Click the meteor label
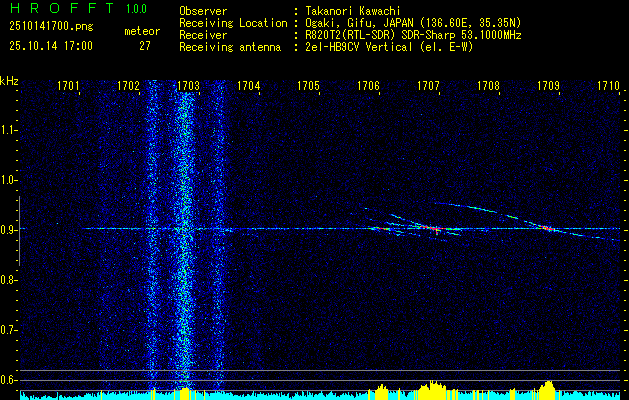Screen dimensions: 629x400 click(142, 31)
